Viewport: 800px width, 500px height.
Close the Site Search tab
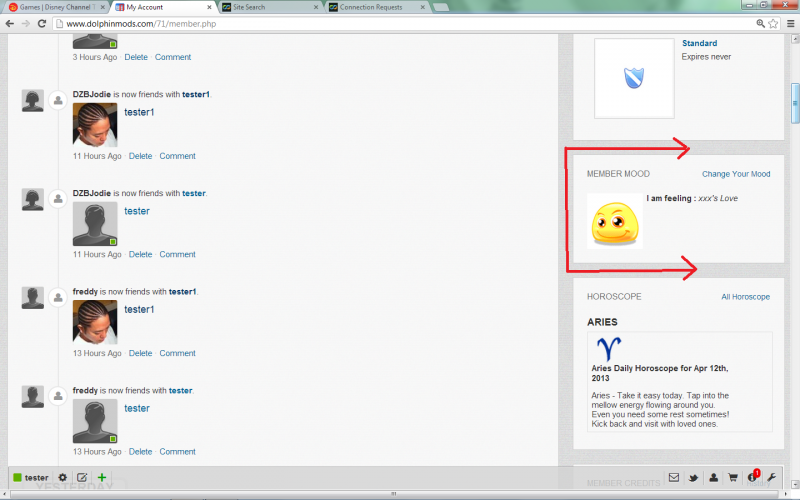point(316,7)
